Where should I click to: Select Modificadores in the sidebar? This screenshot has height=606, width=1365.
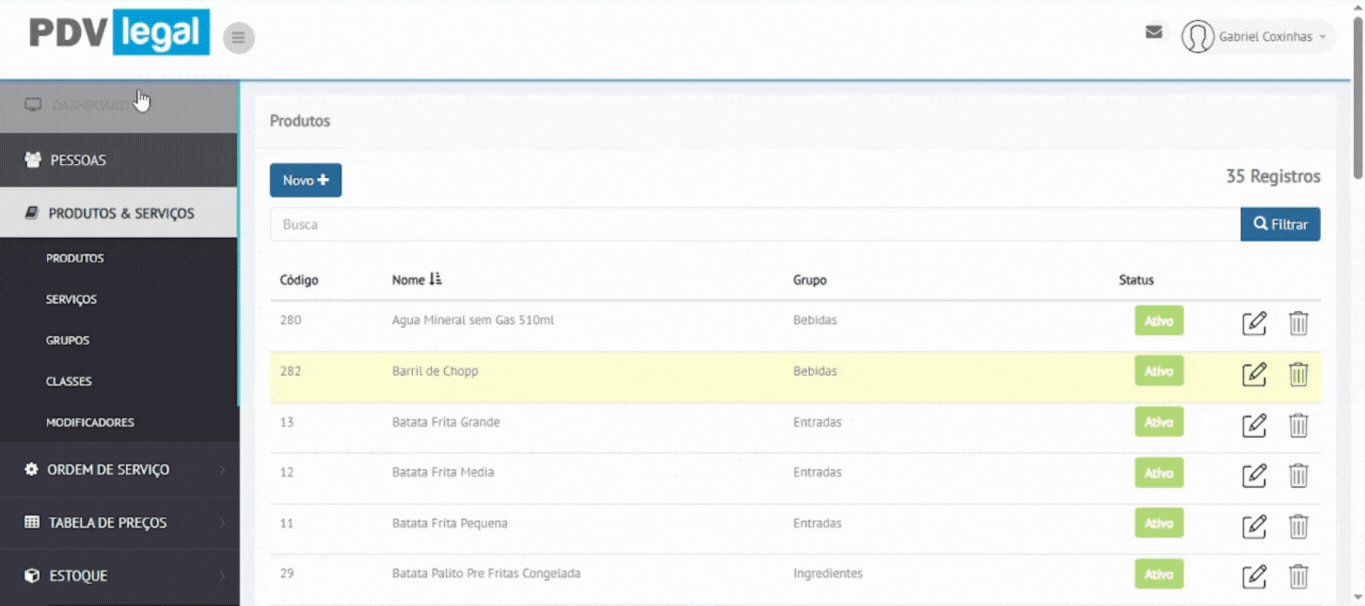coord(90,423)
